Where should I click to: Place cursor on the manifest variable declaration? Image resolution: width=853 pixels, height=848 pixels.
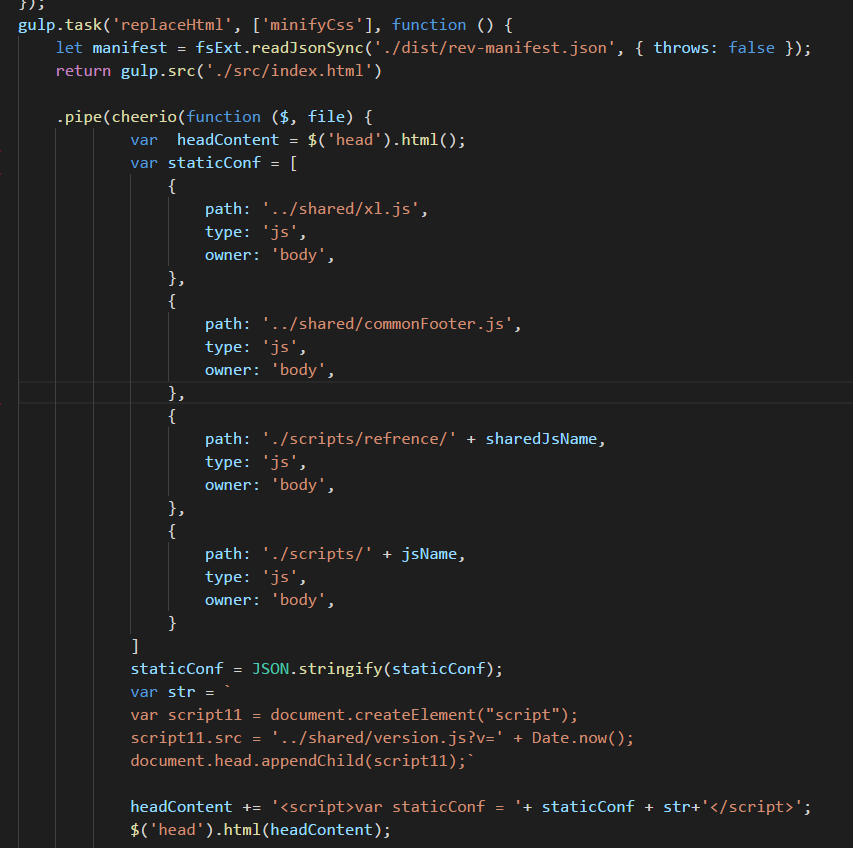tap(129, 48)
